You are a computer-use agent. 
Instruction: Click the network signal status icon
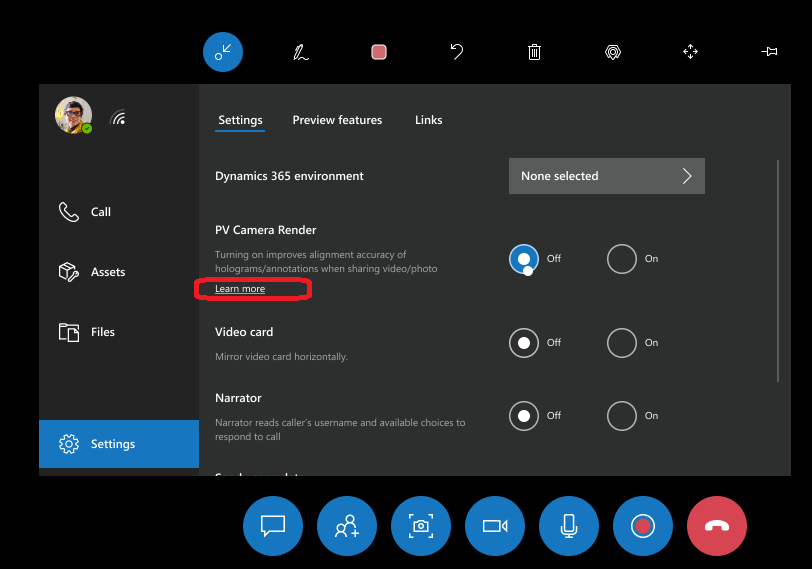click(118, 118)
